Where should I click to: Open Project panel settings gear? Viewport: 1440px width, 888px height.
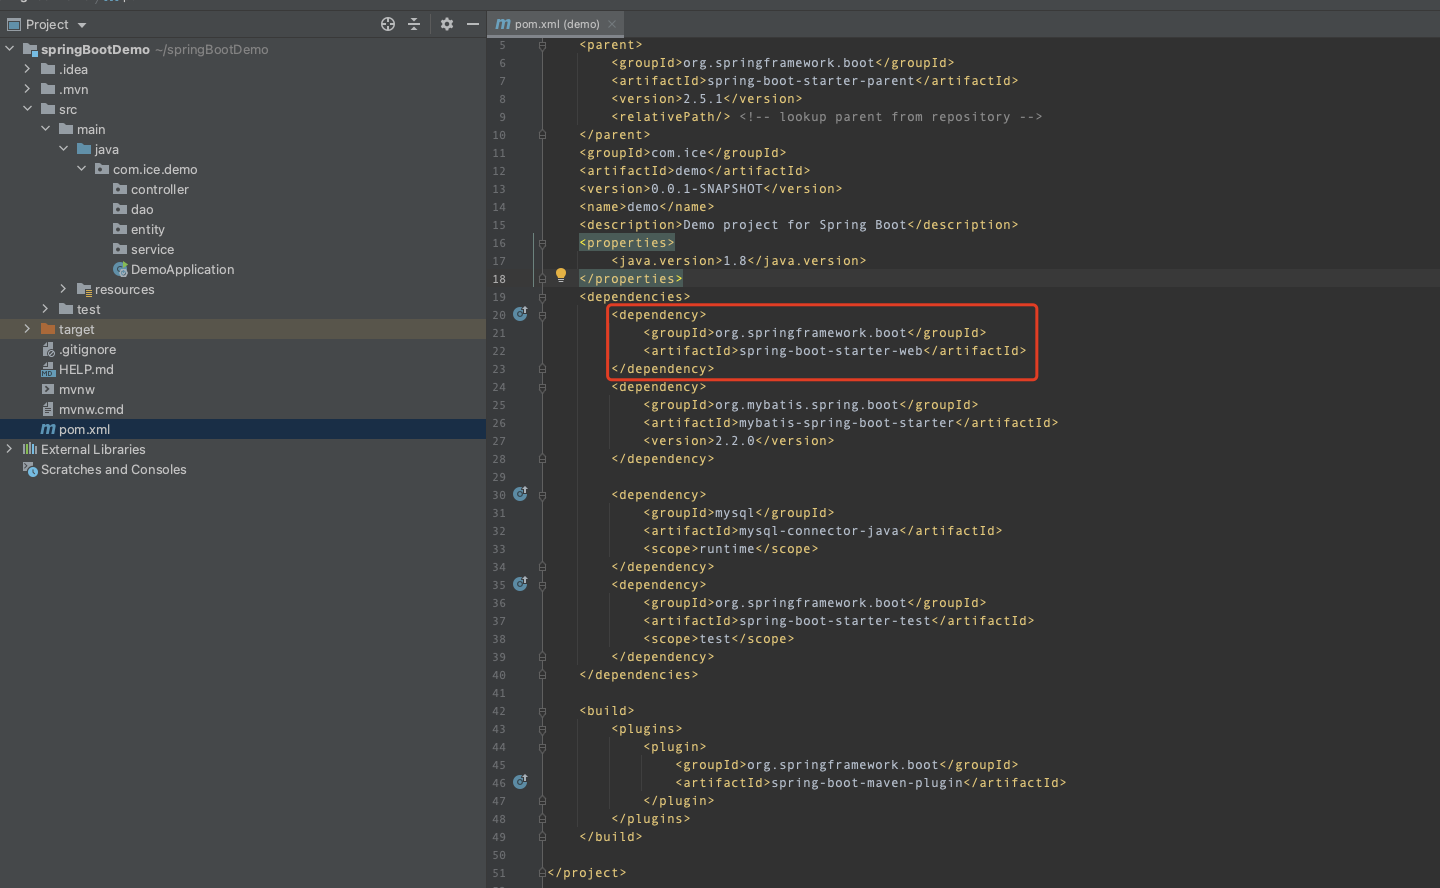coord(447,24)
